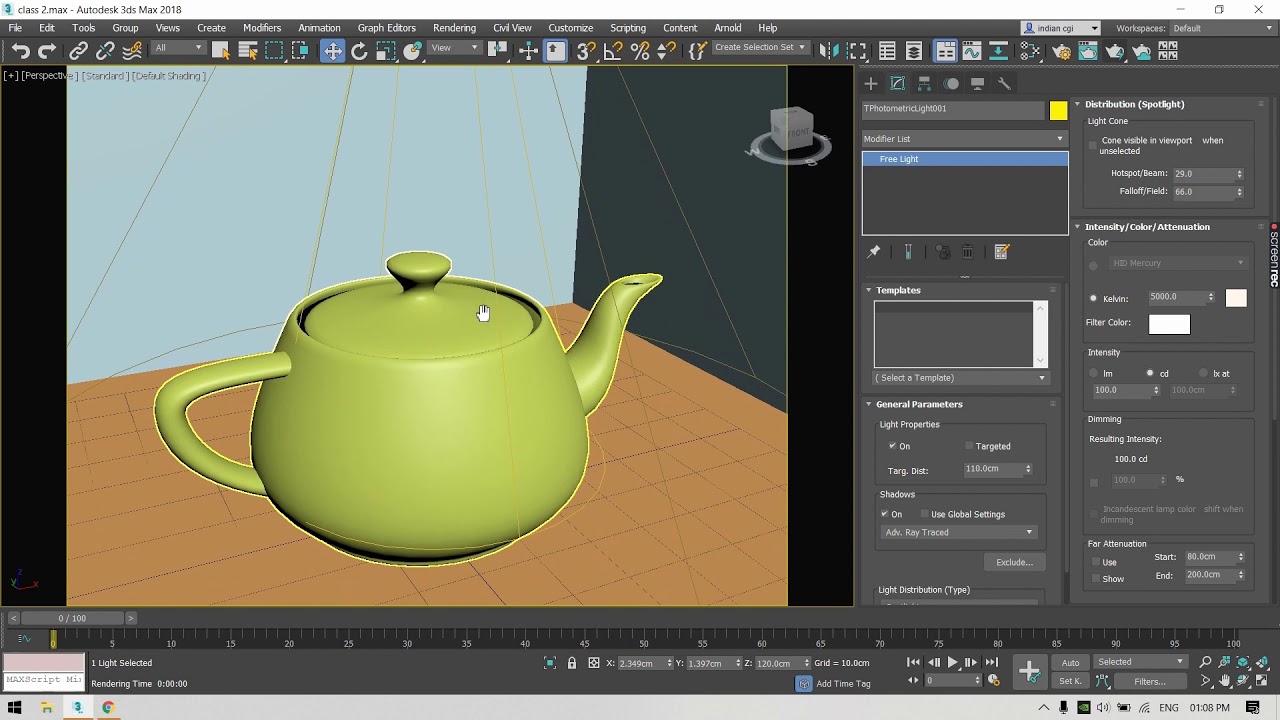Switch to the Create panel plus icon

tap(871, 84)
